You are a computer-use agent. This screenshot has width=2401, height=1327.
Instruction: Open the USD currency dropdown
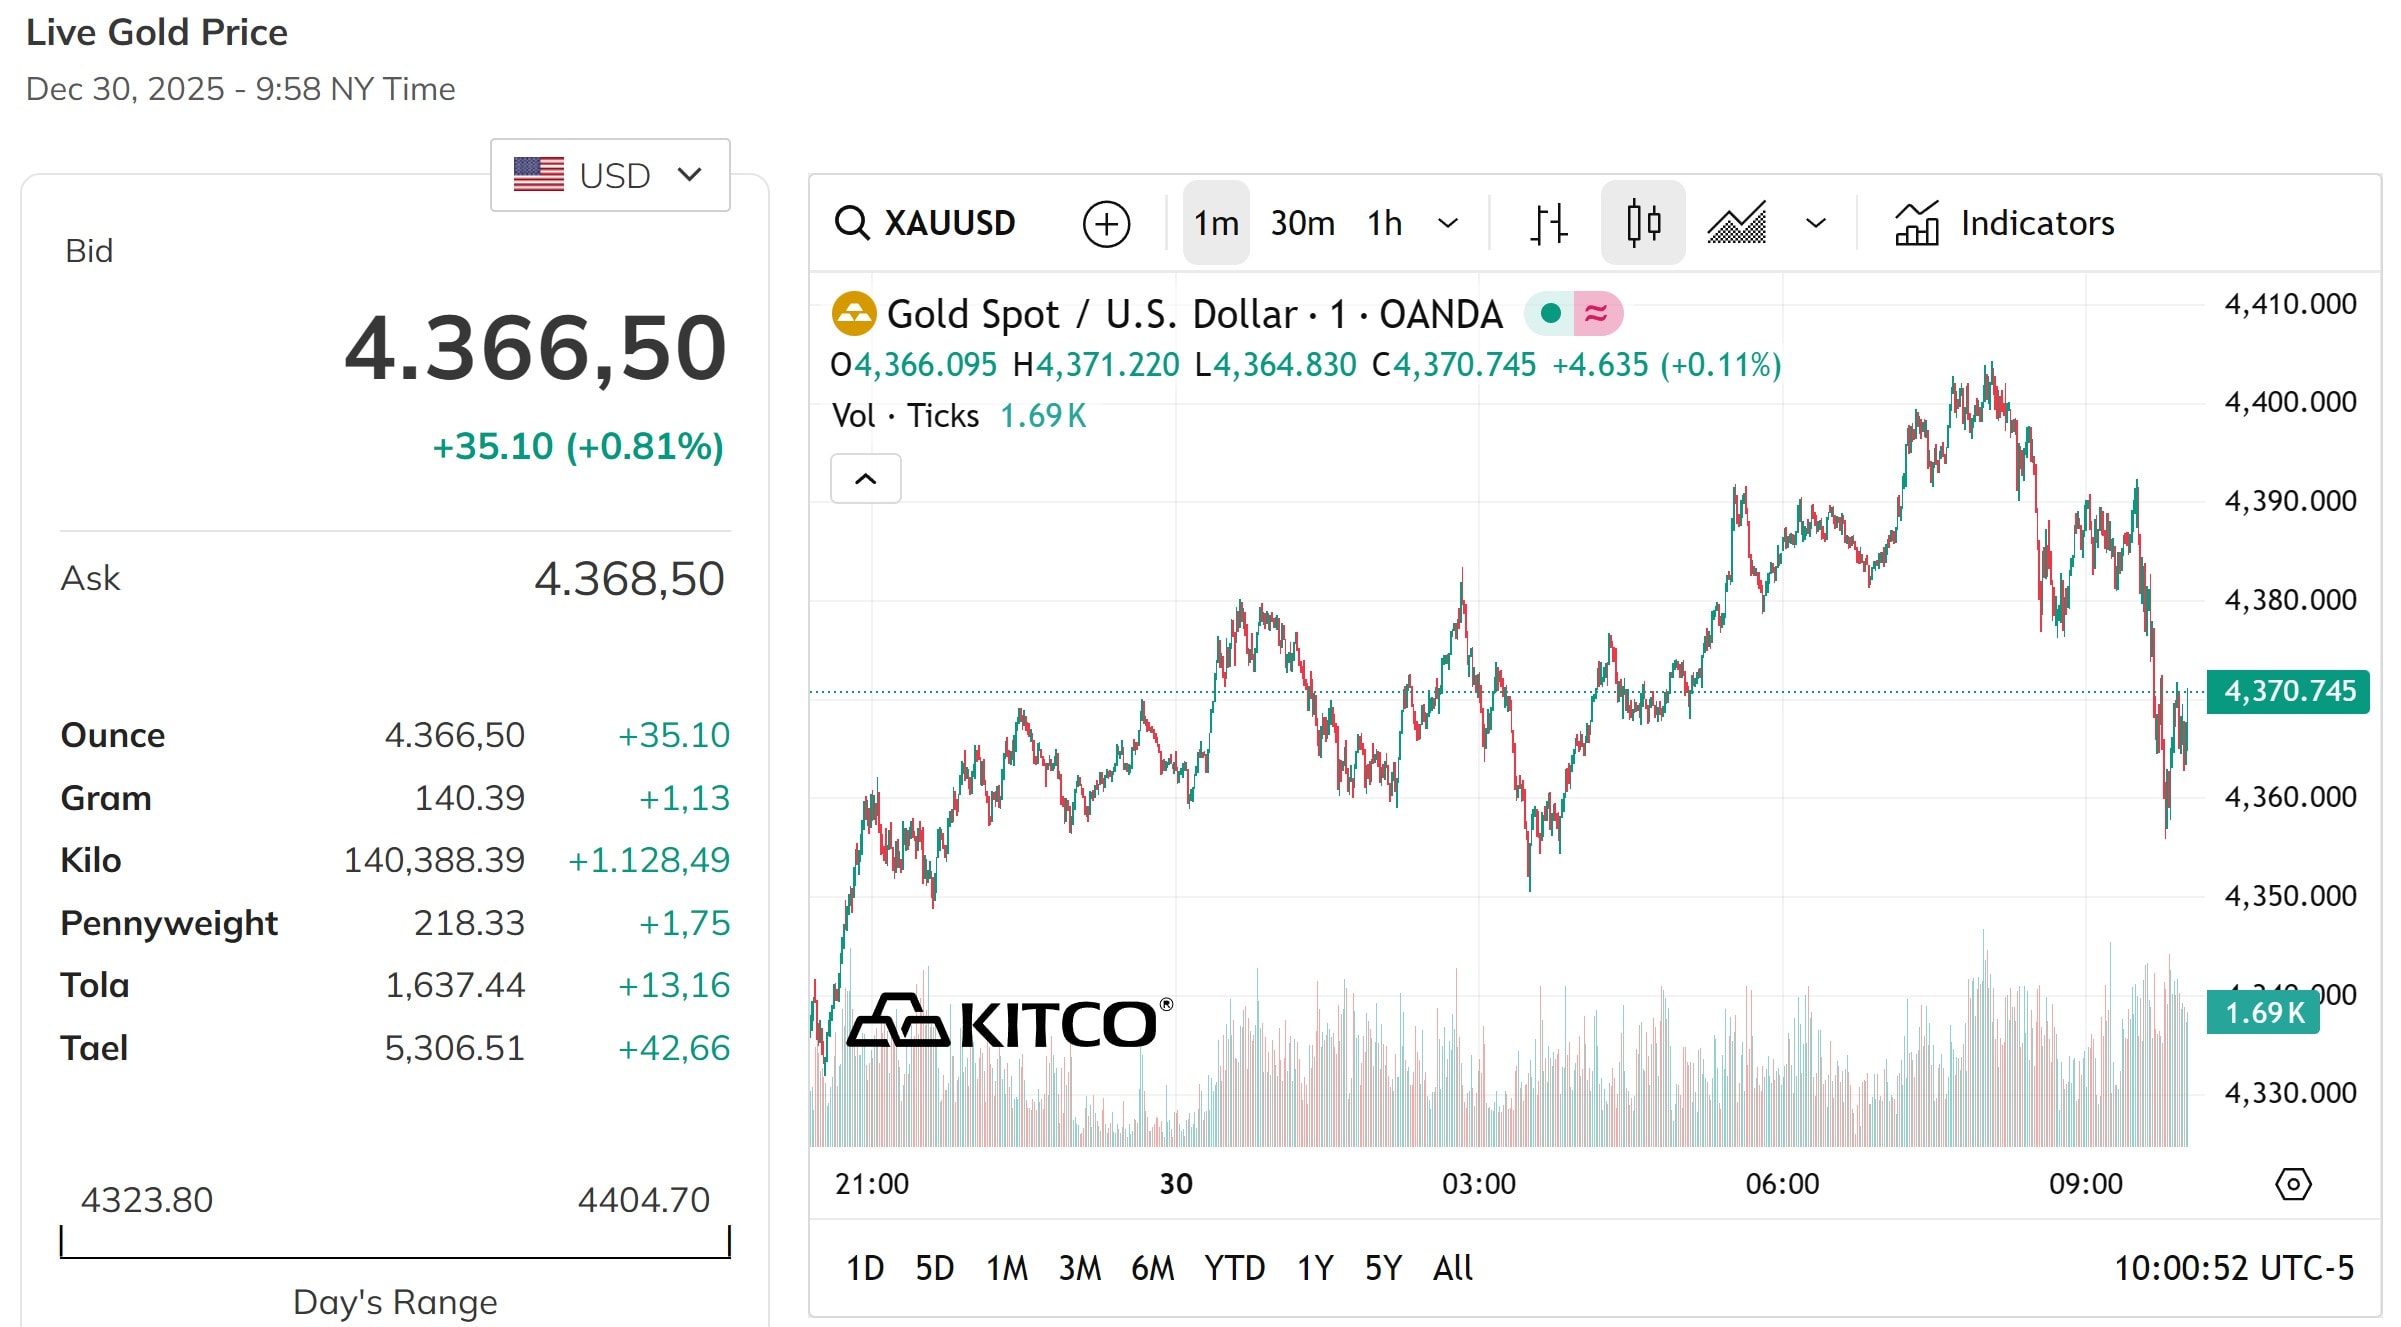tap(610, 175)
